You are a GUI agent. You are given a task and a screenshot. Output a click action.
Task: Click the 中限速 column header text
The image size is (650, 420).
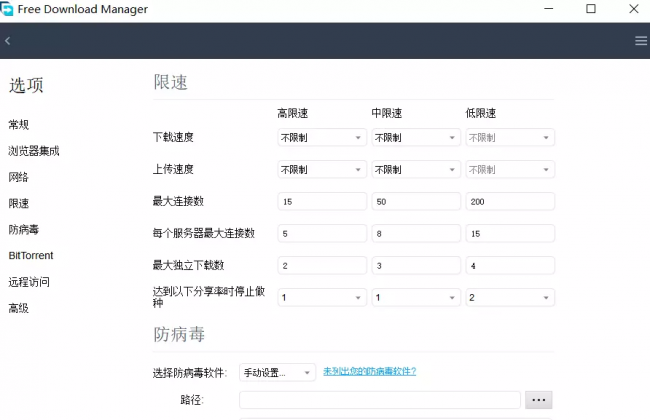(x=387, y=113)
